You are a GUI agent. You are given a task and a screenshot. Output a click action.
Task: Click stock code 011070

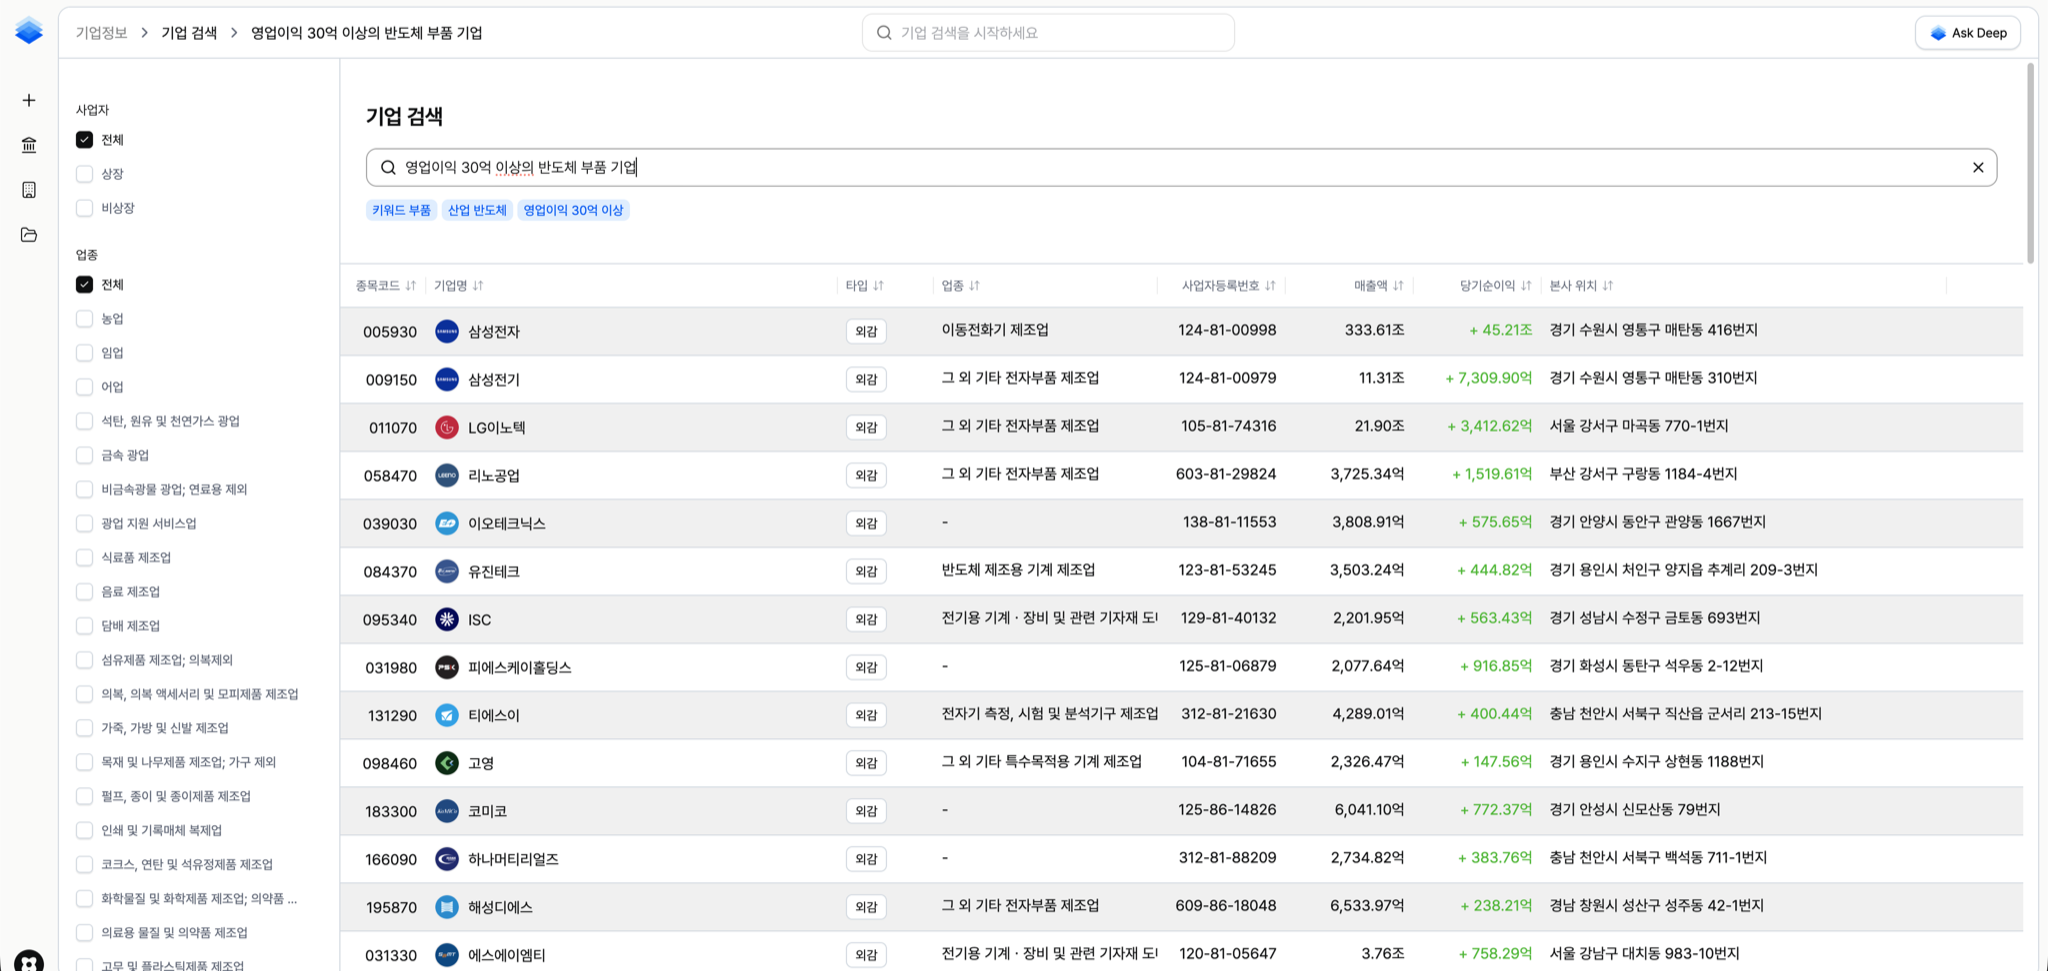click(x=393, y=428)
